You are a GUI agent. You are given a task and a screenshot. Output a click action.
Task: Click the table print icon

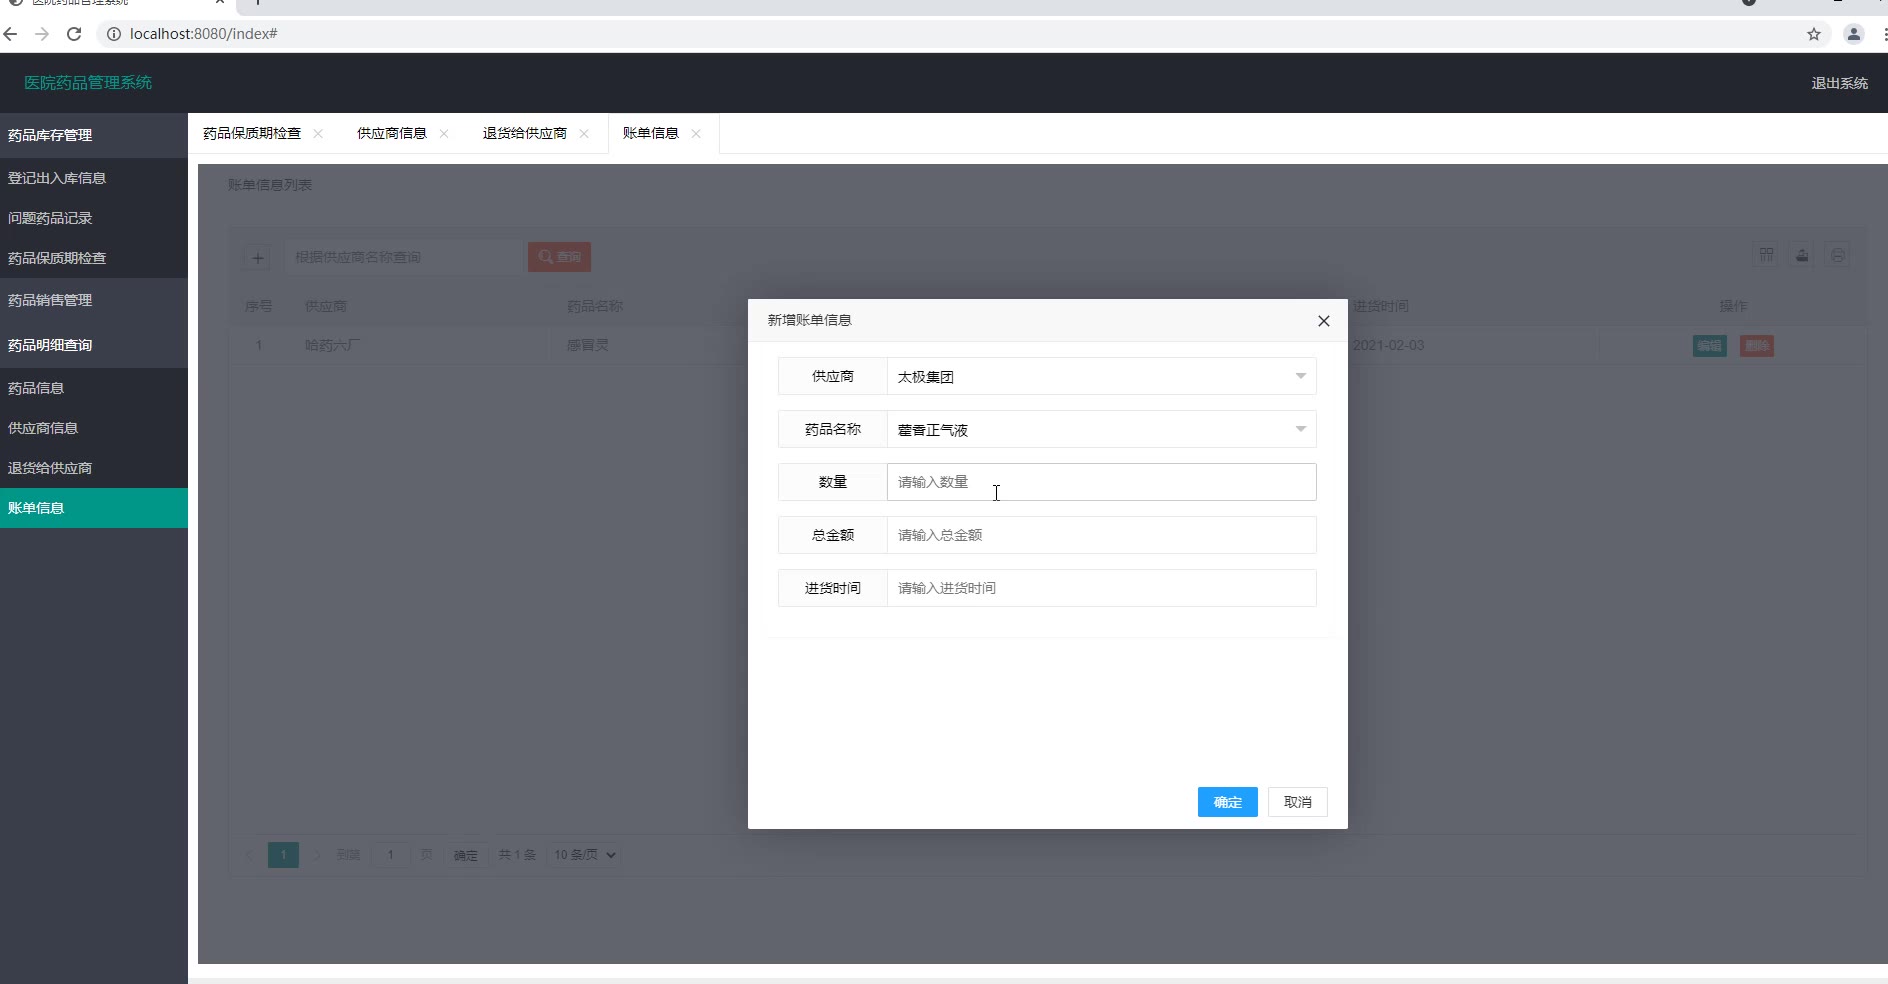click(x=1838, y=255)
